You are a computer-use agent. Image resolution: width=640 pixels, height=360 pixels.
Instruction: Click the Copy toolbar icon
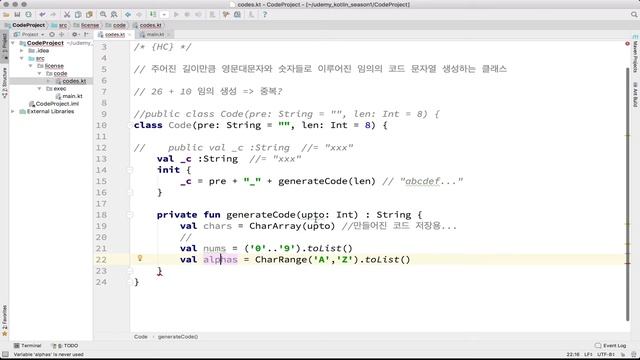point(78,15)
